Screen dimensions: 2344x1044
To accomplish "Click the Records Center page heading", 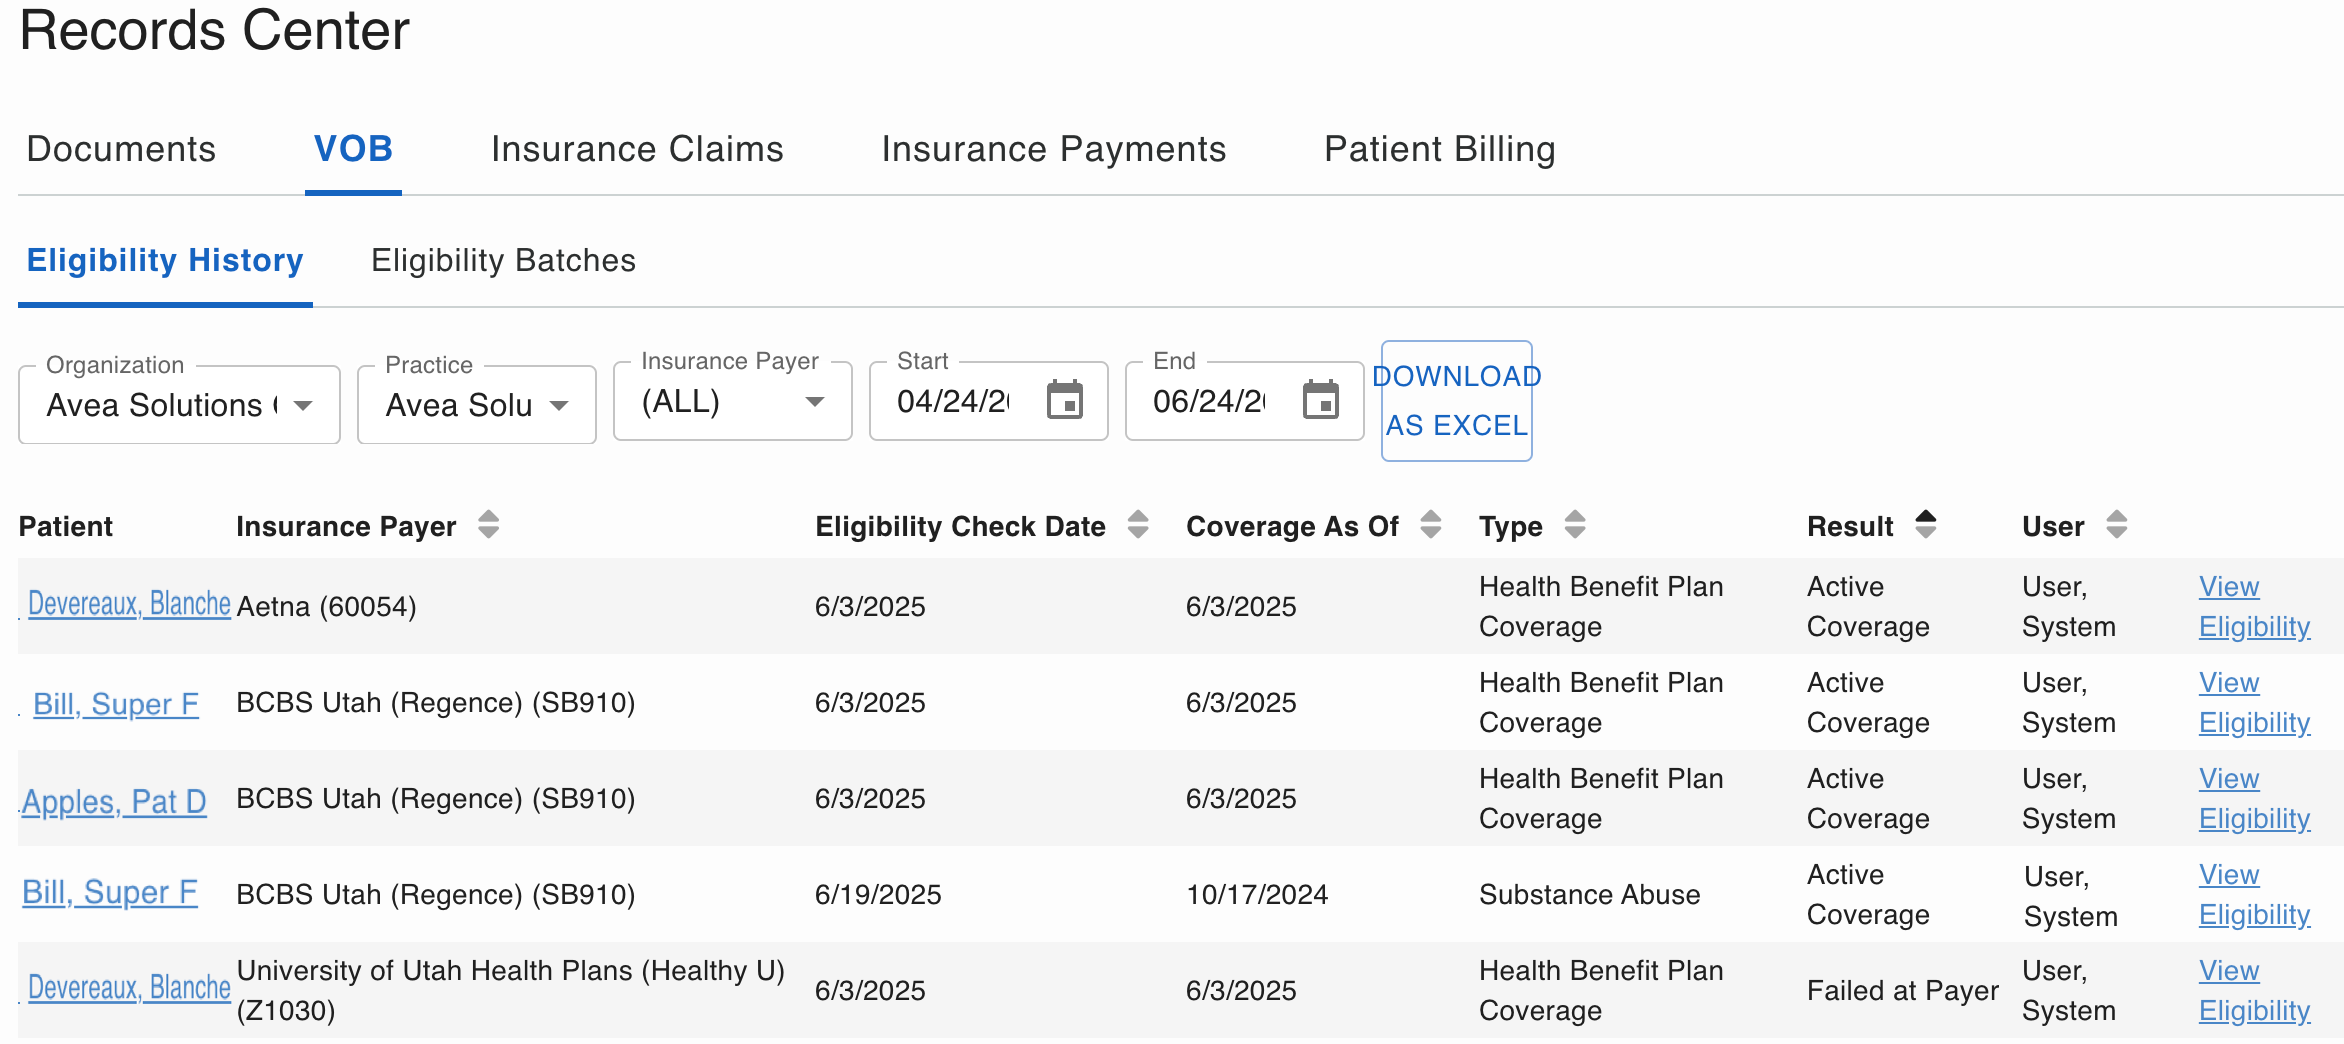I will pyautogui.click(x=214, y=30).
